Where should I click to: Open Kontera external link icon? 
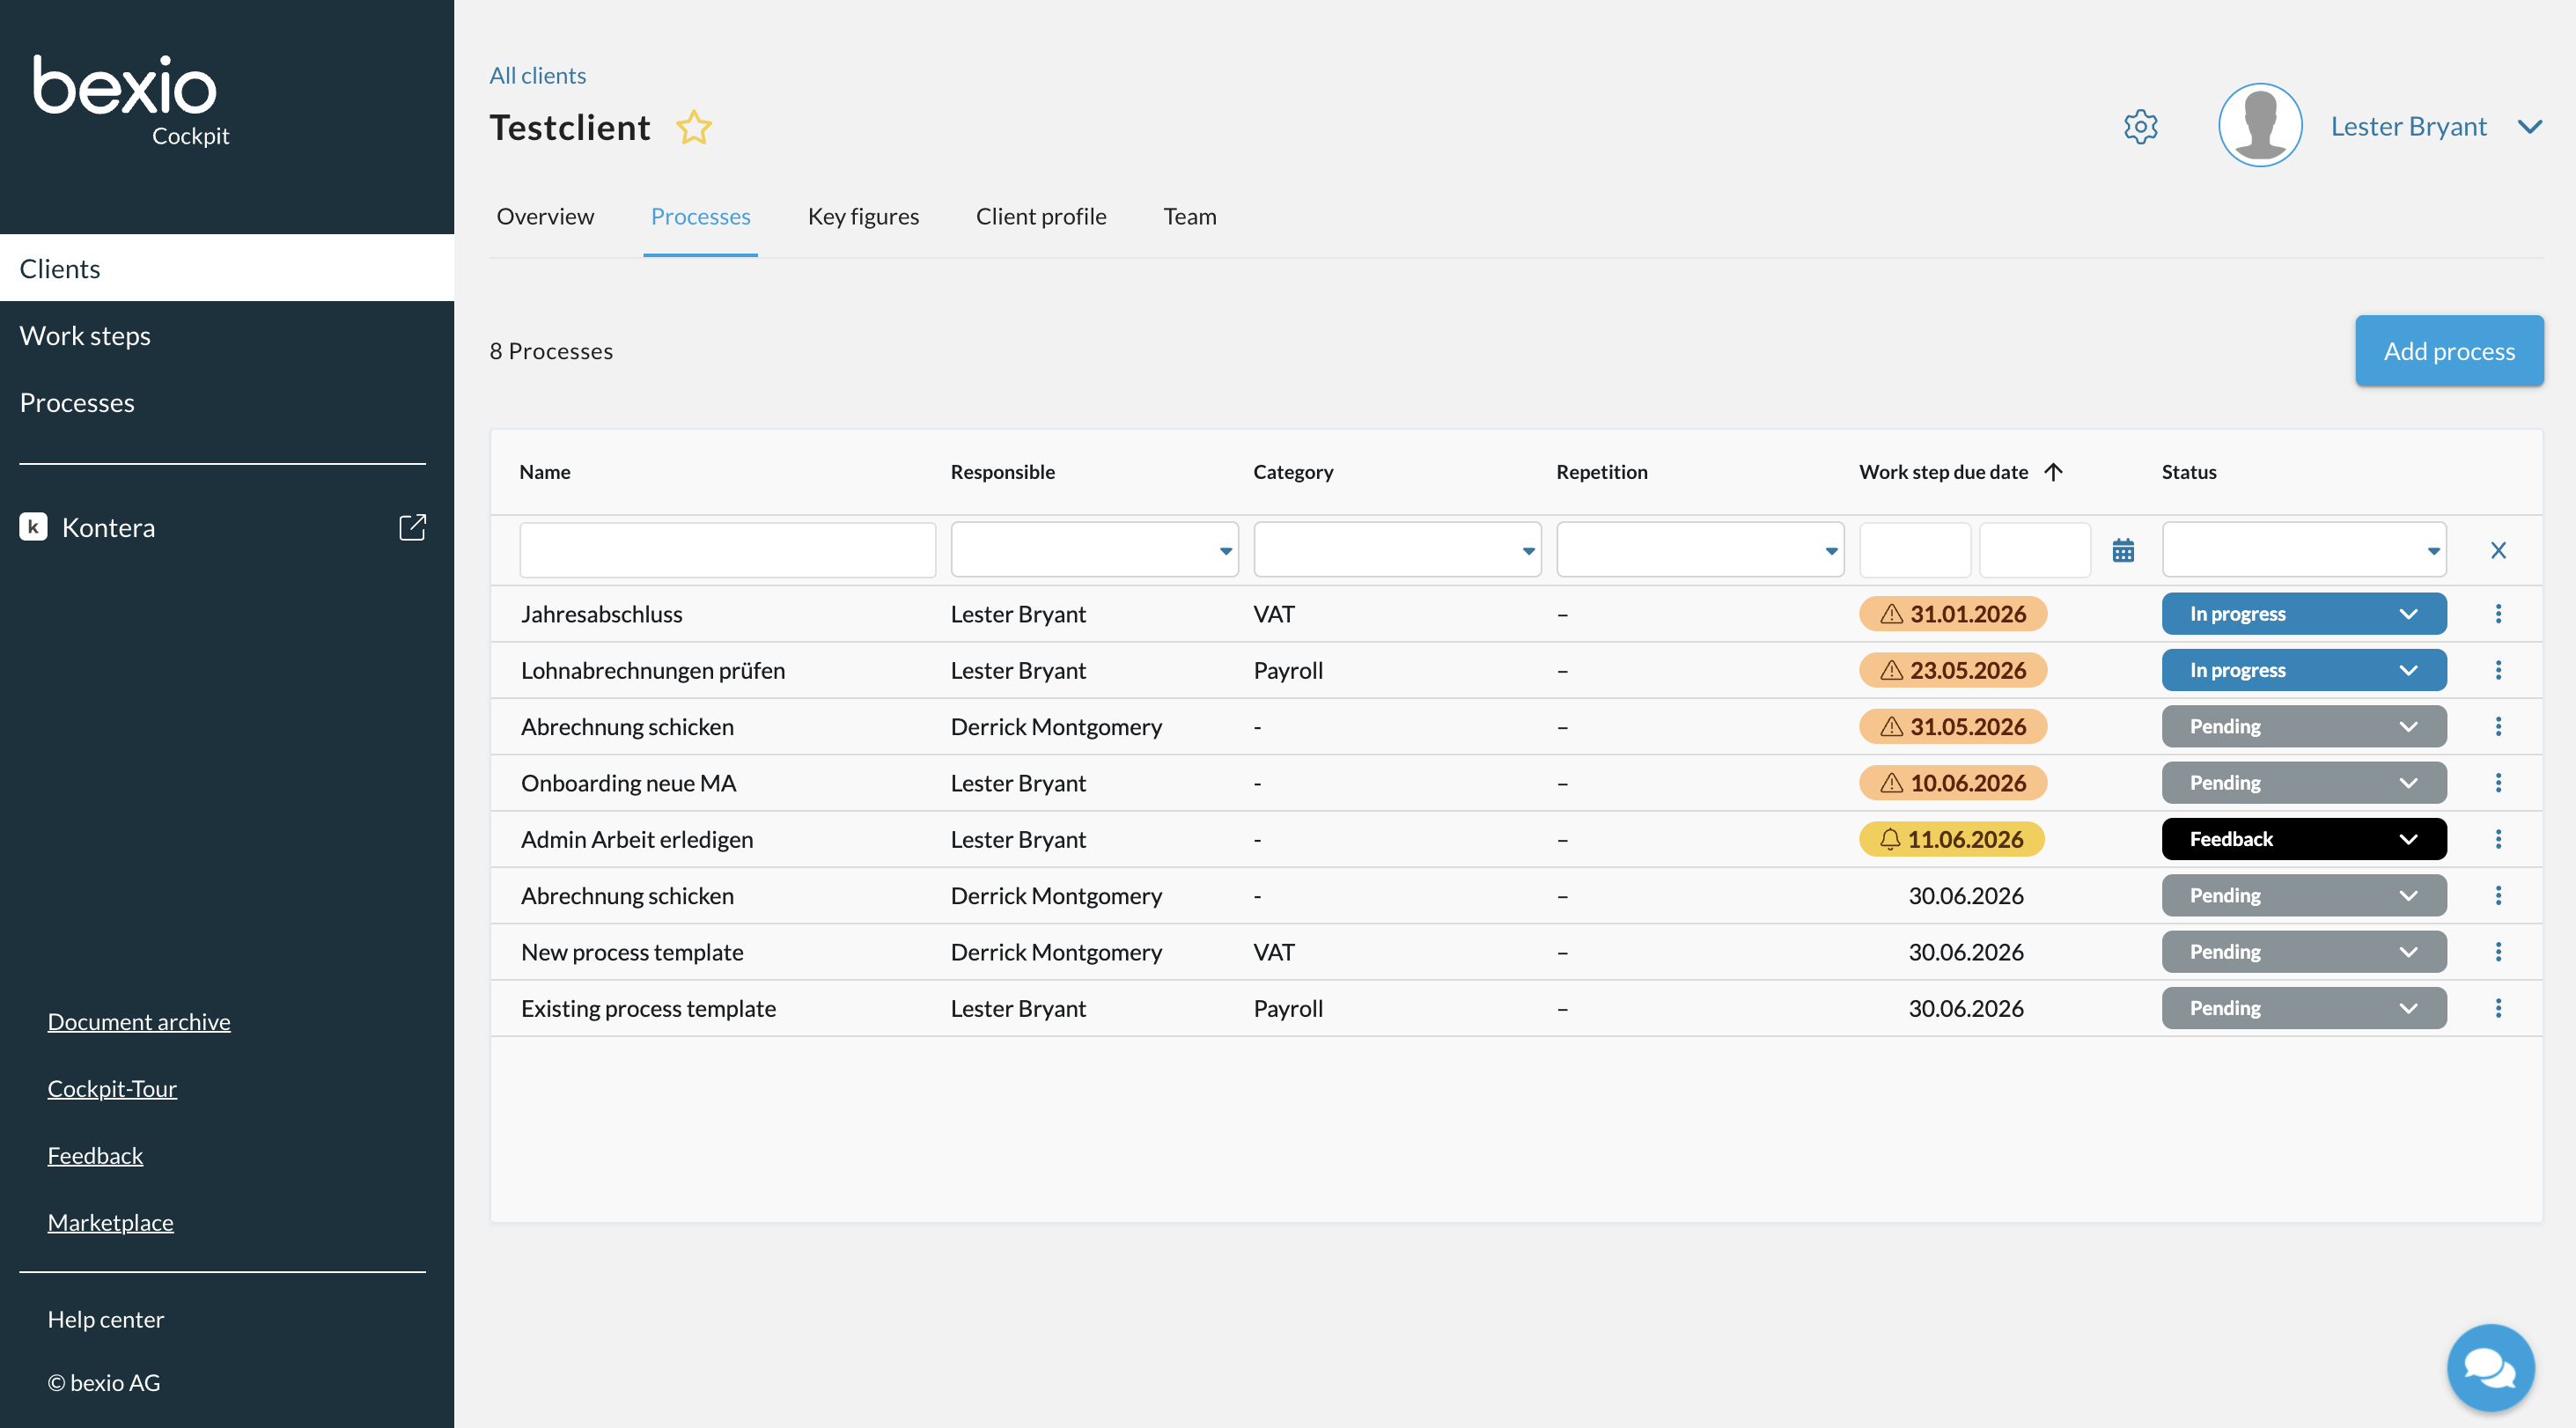tap(412, 527)
